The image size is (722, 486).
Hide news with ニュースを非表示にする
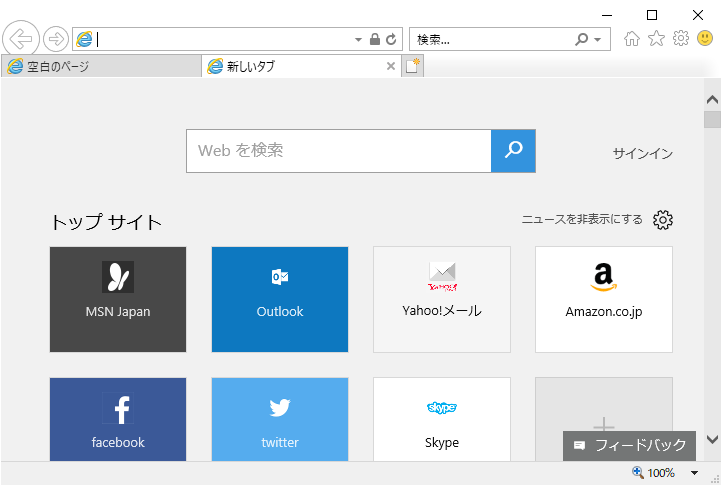[x=582, y=220]
